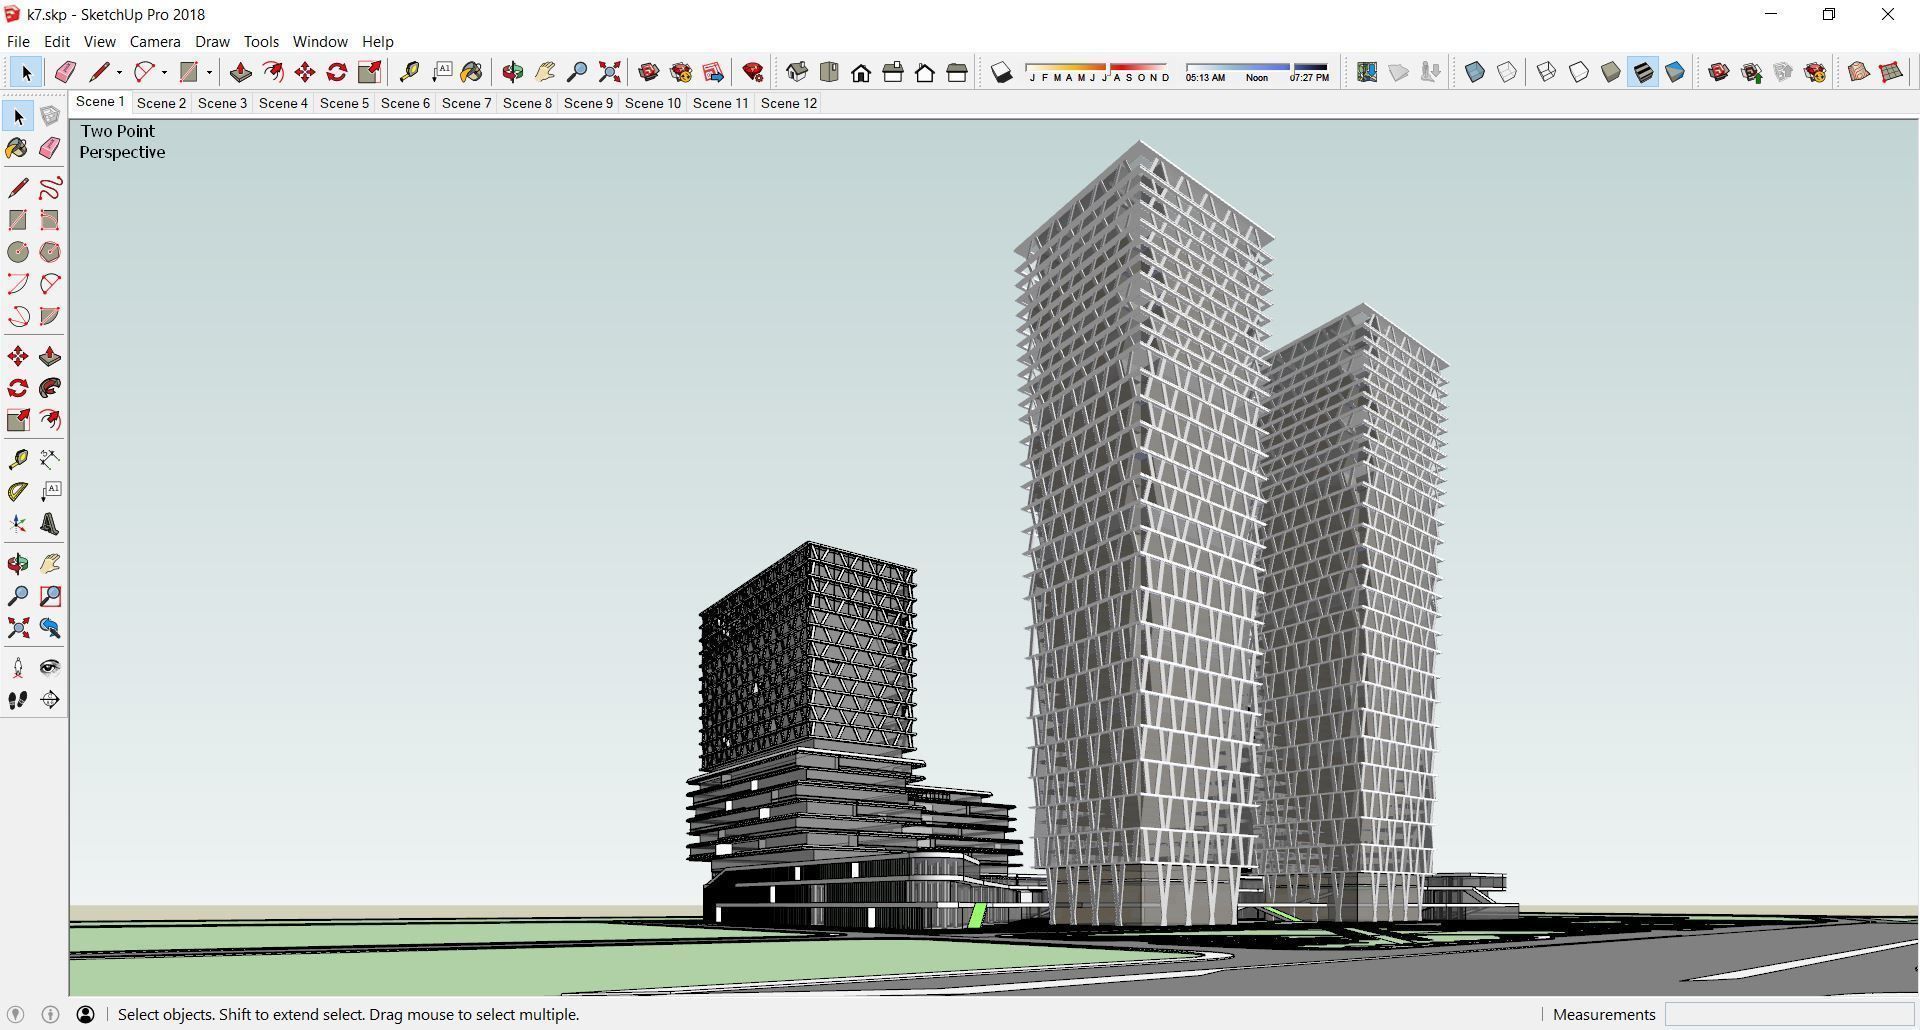Switch to Iso view icon
The image size is (1920, 1030).
tap(797, 72)
